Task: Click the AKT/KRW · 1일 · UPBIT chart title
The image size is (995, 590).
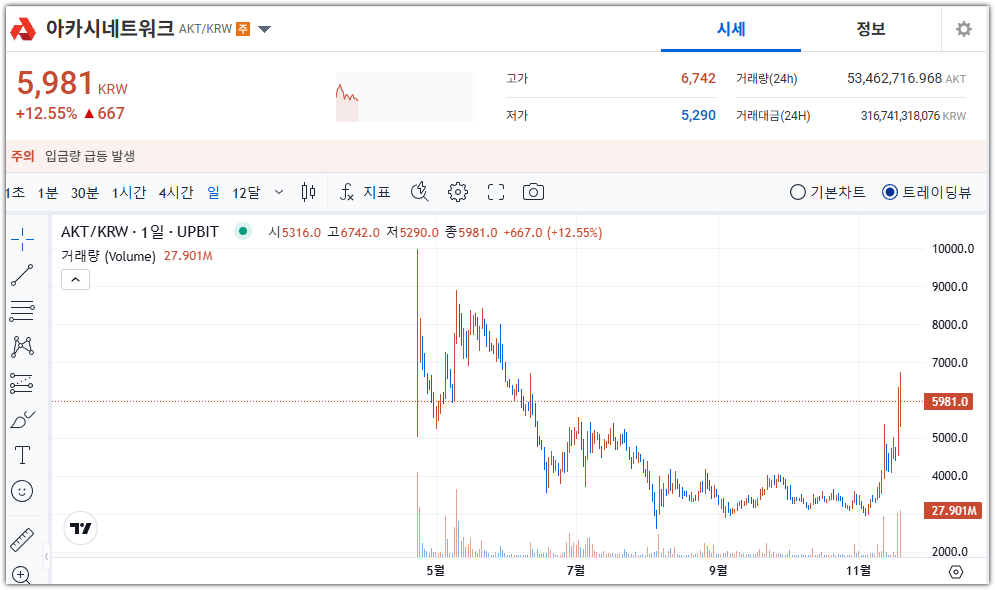Action: [x=140, y=232]
